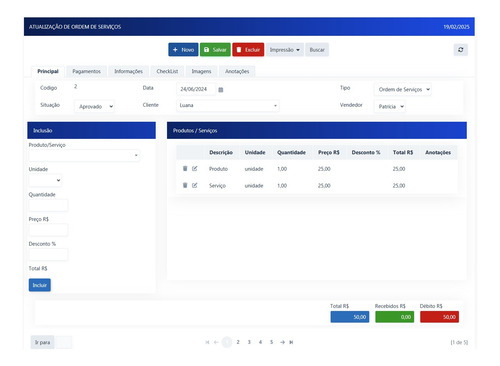Click the green Salvar button
Image resolution: width=500 pixels, height=366 pixels.
pos(215,50)
